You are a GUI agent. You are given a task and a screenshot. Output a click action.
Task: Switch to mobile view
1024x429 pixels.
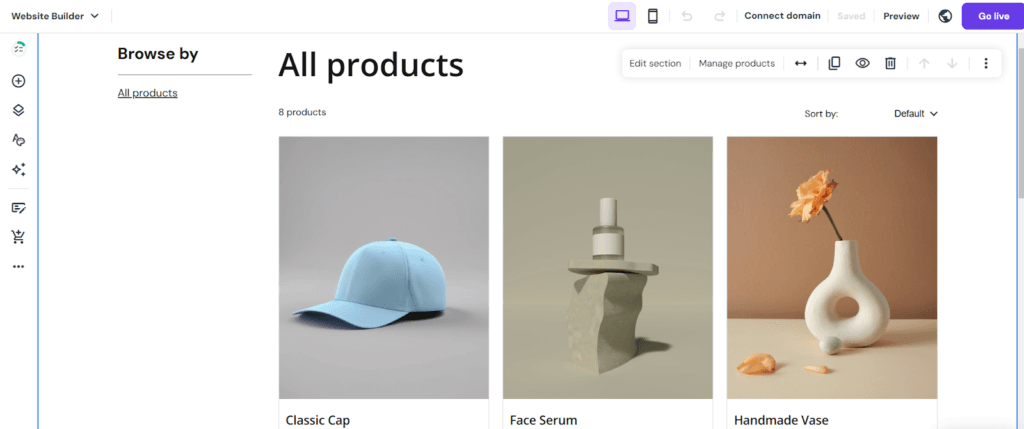pos(652,16)
